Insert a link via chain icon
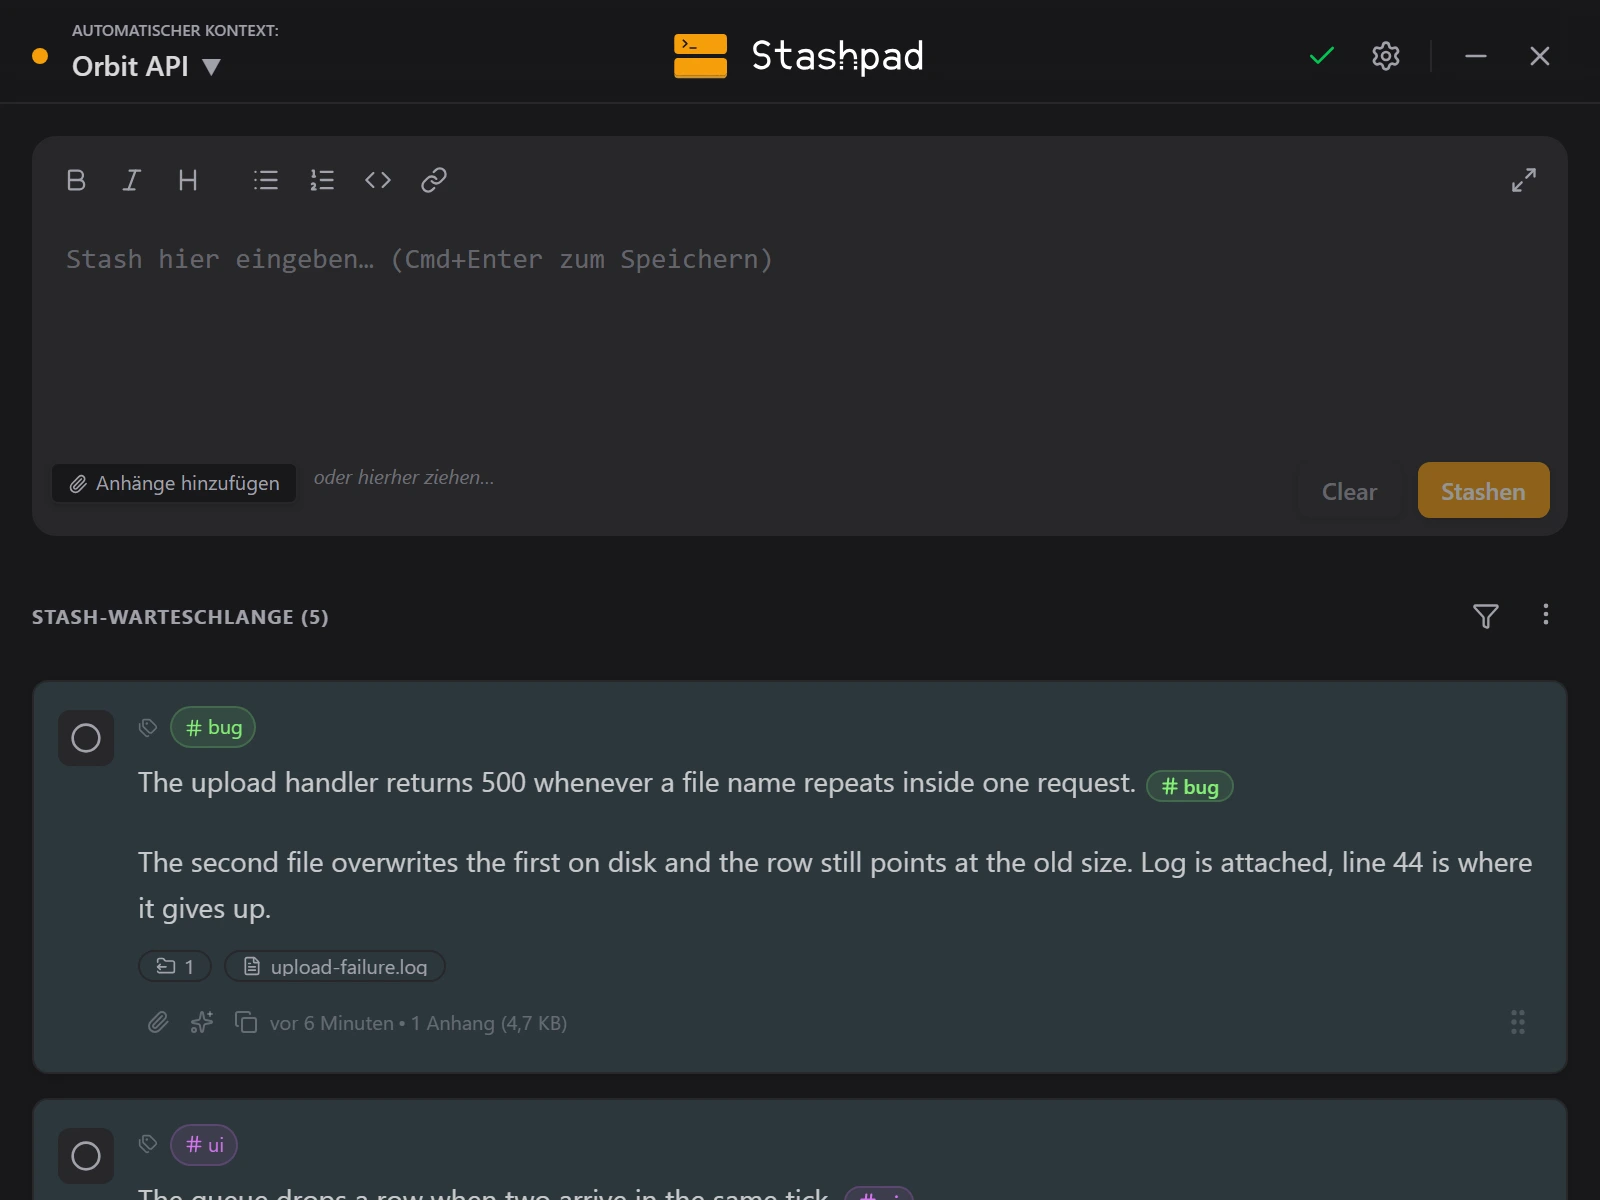This screenshot has height=1200, width=1600. (434, 180)
